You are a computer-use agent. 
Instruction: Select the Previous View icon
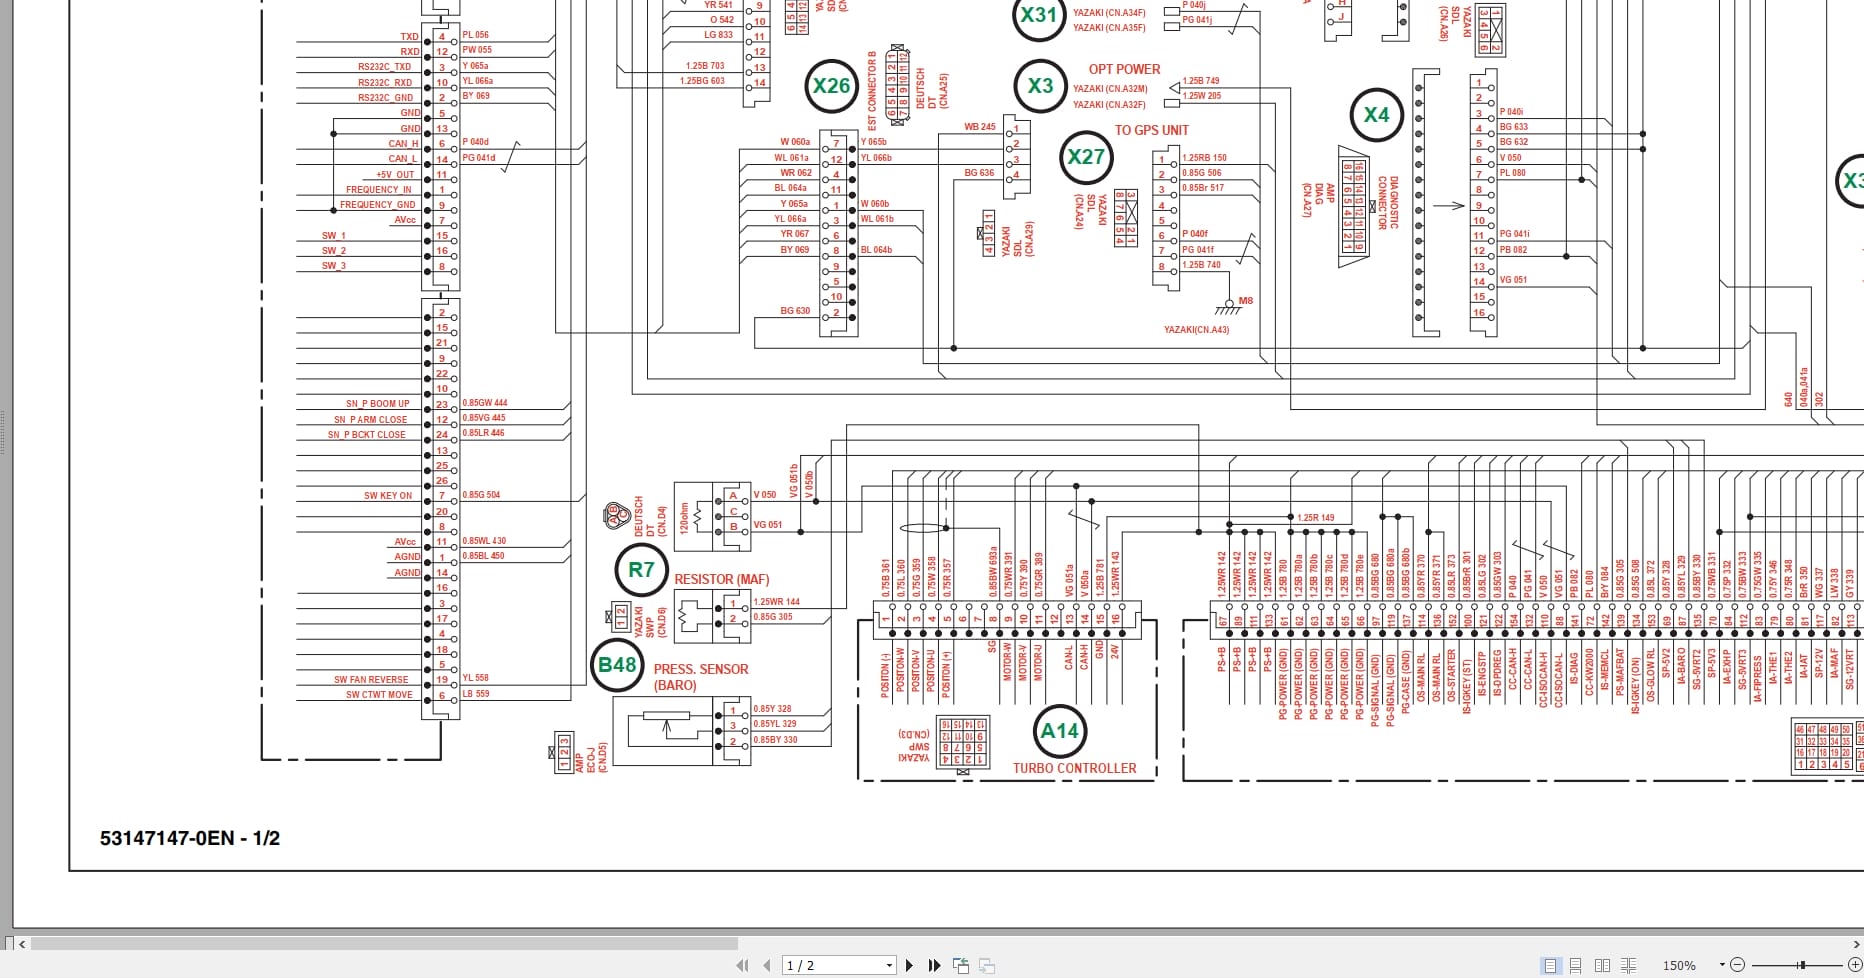(962, 965)
